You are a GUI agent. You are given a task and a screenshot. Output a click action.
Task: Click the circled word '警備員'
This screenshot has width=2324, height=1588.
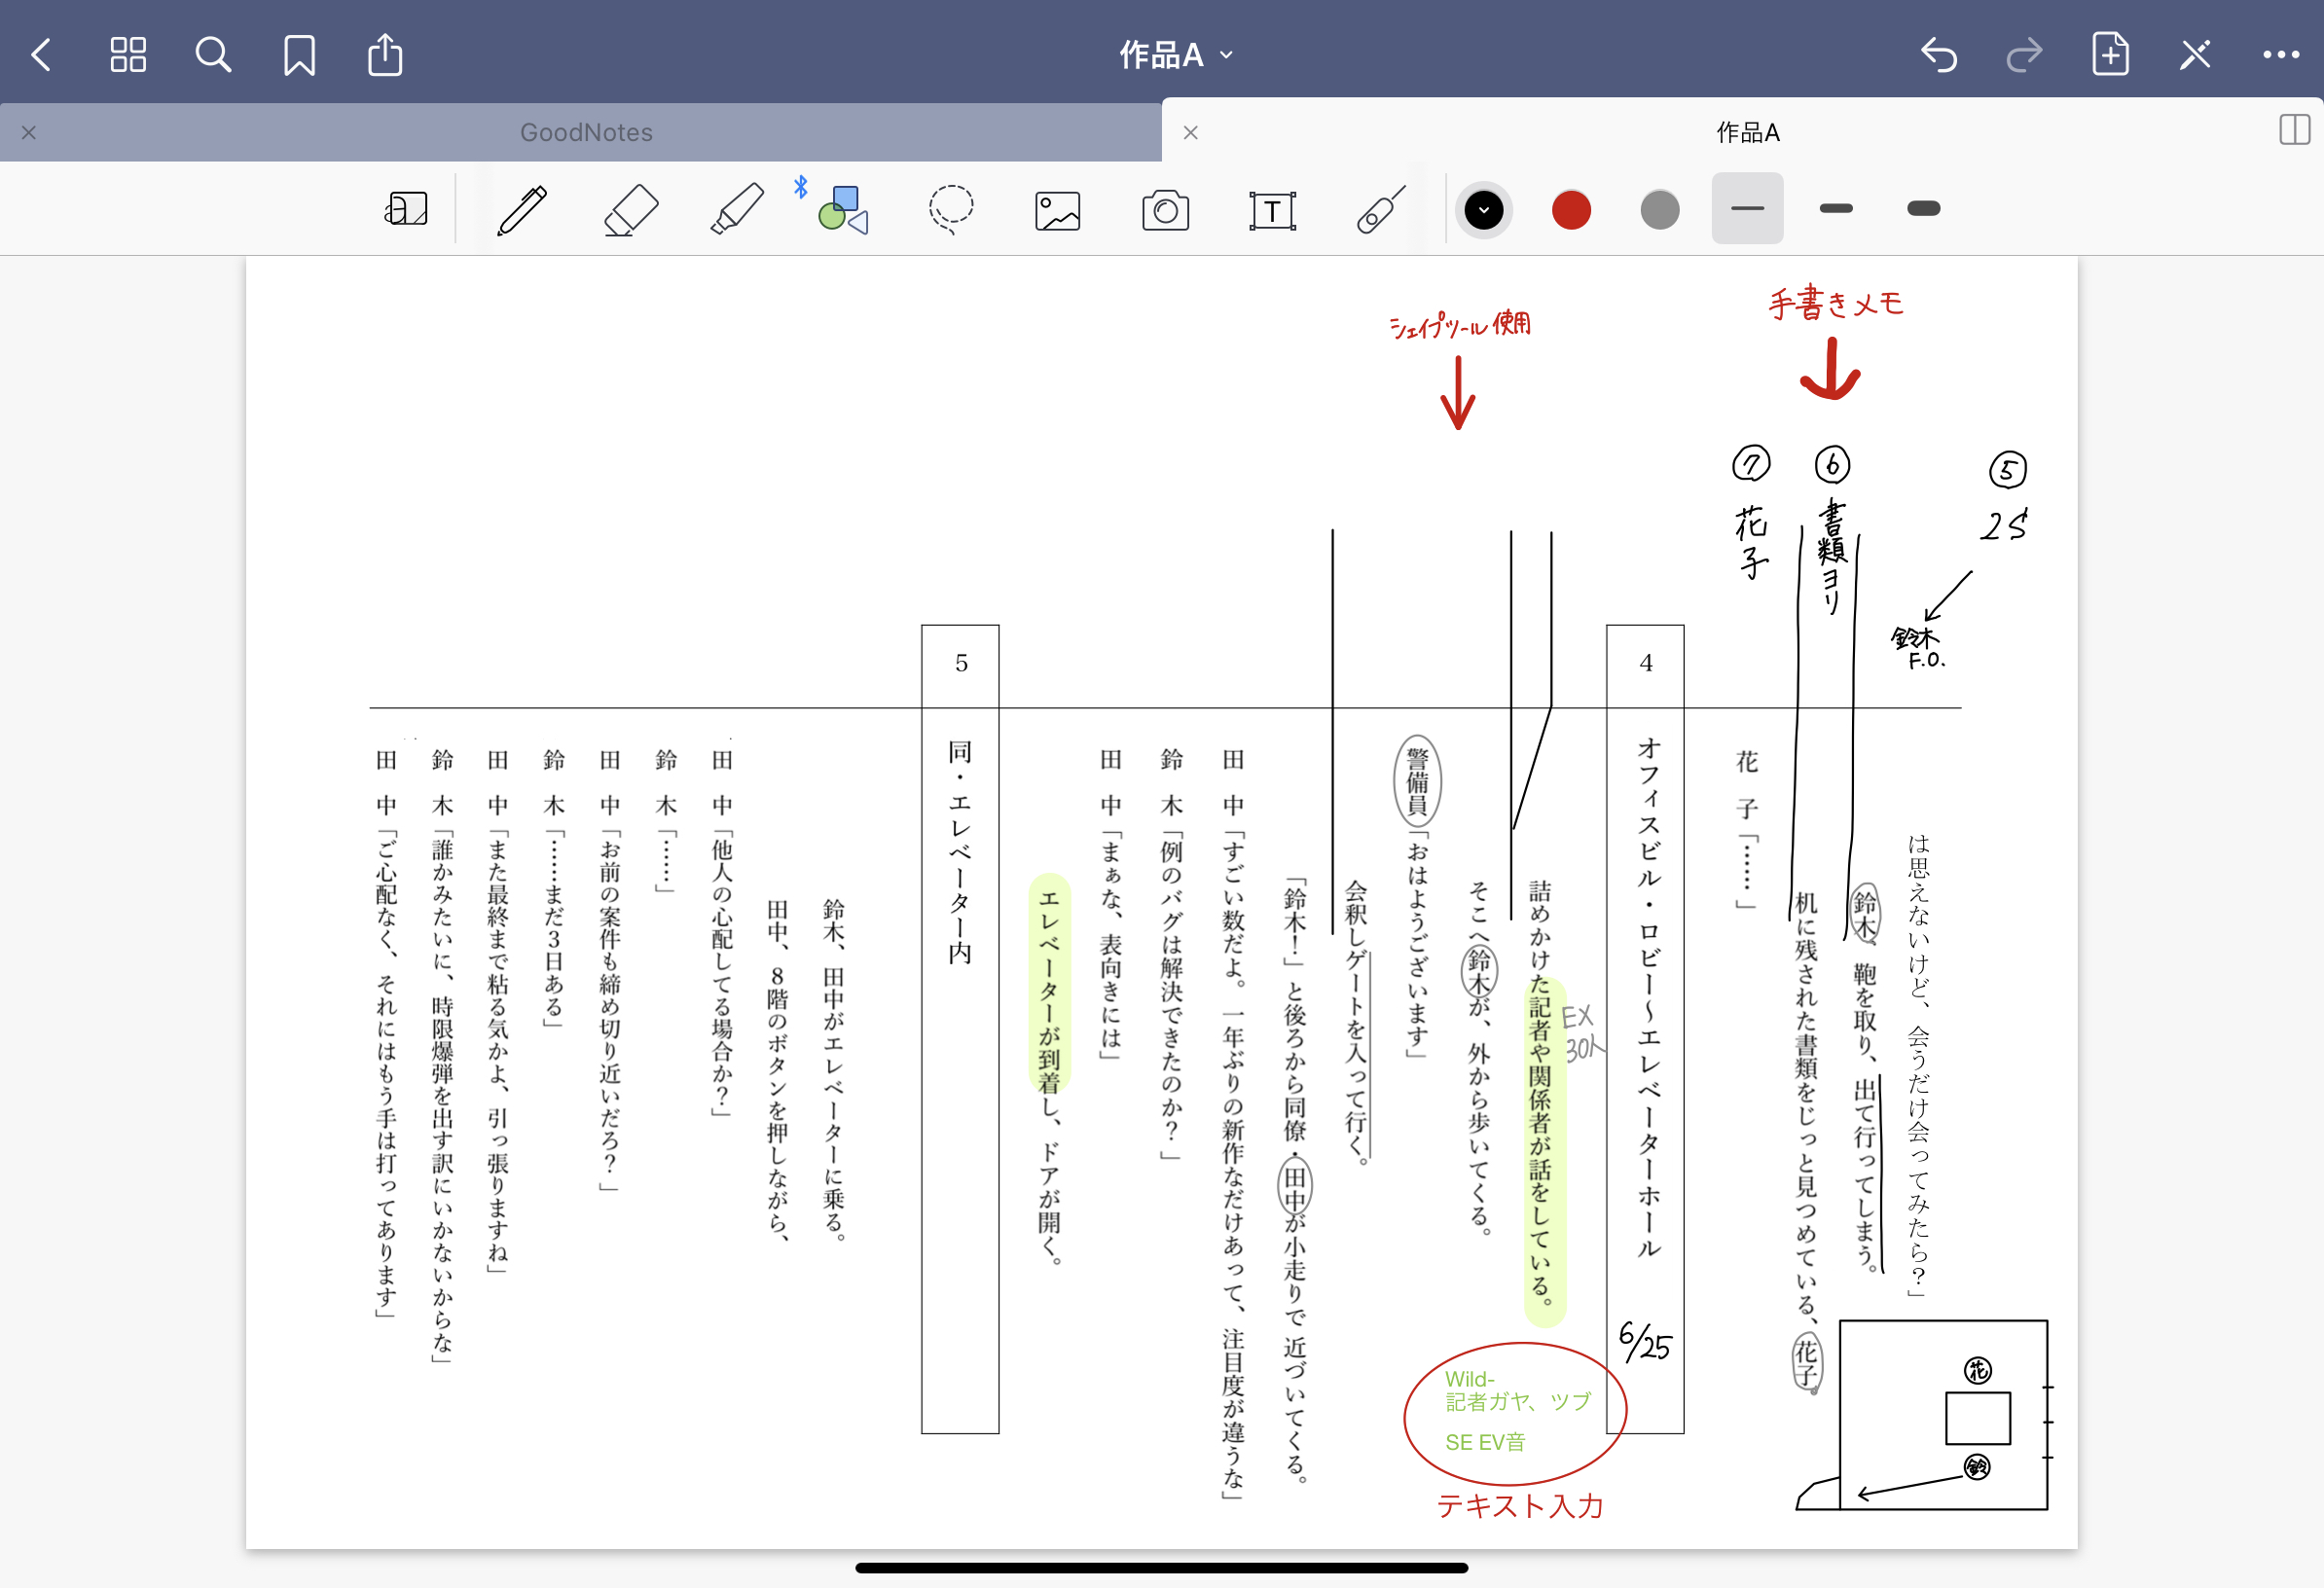pos(1417,781)
